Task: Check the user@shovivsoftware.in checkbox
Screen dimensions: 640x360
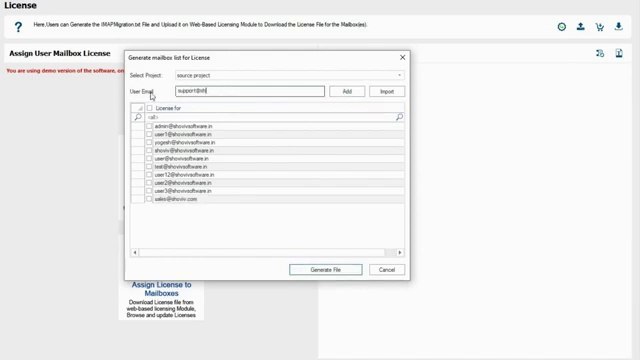Action: click(x=149, y=158)
